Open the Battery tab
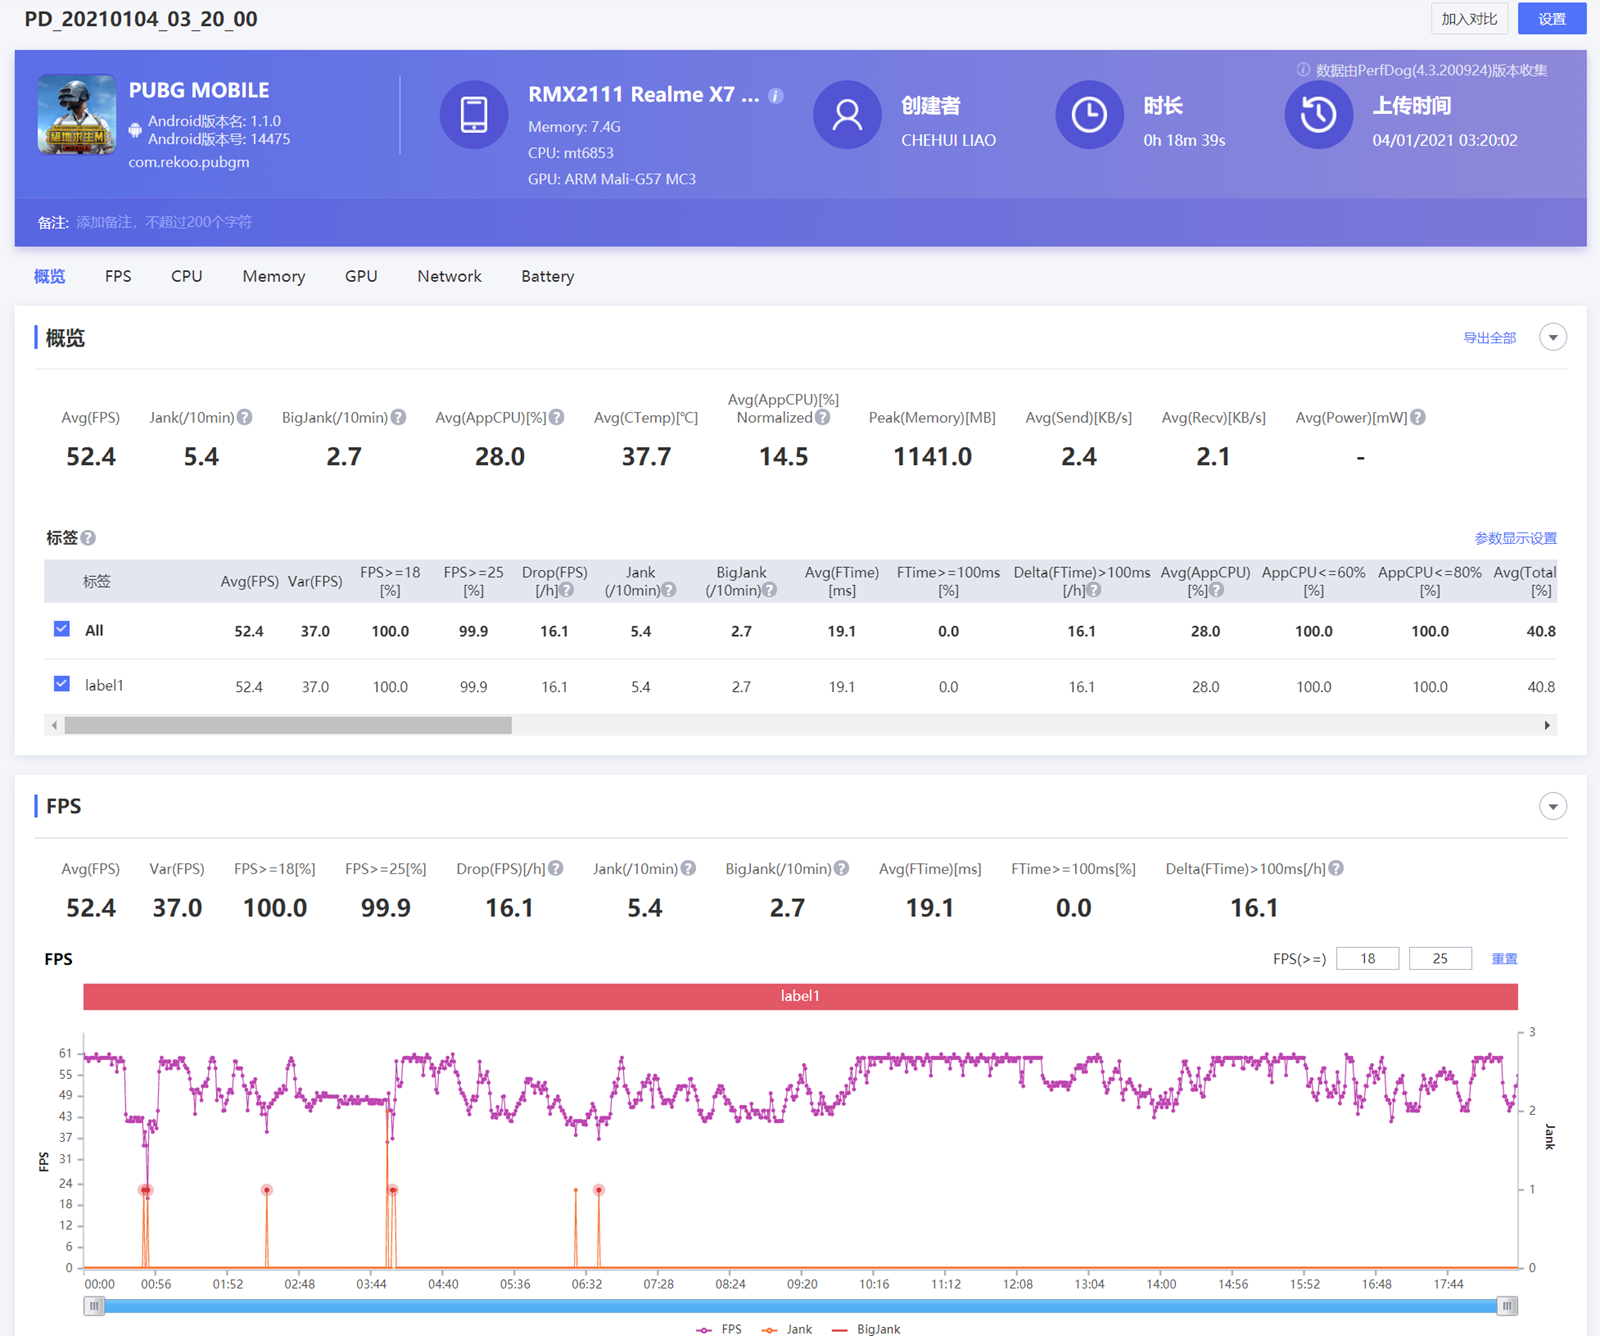 click(x=547, y=276)
